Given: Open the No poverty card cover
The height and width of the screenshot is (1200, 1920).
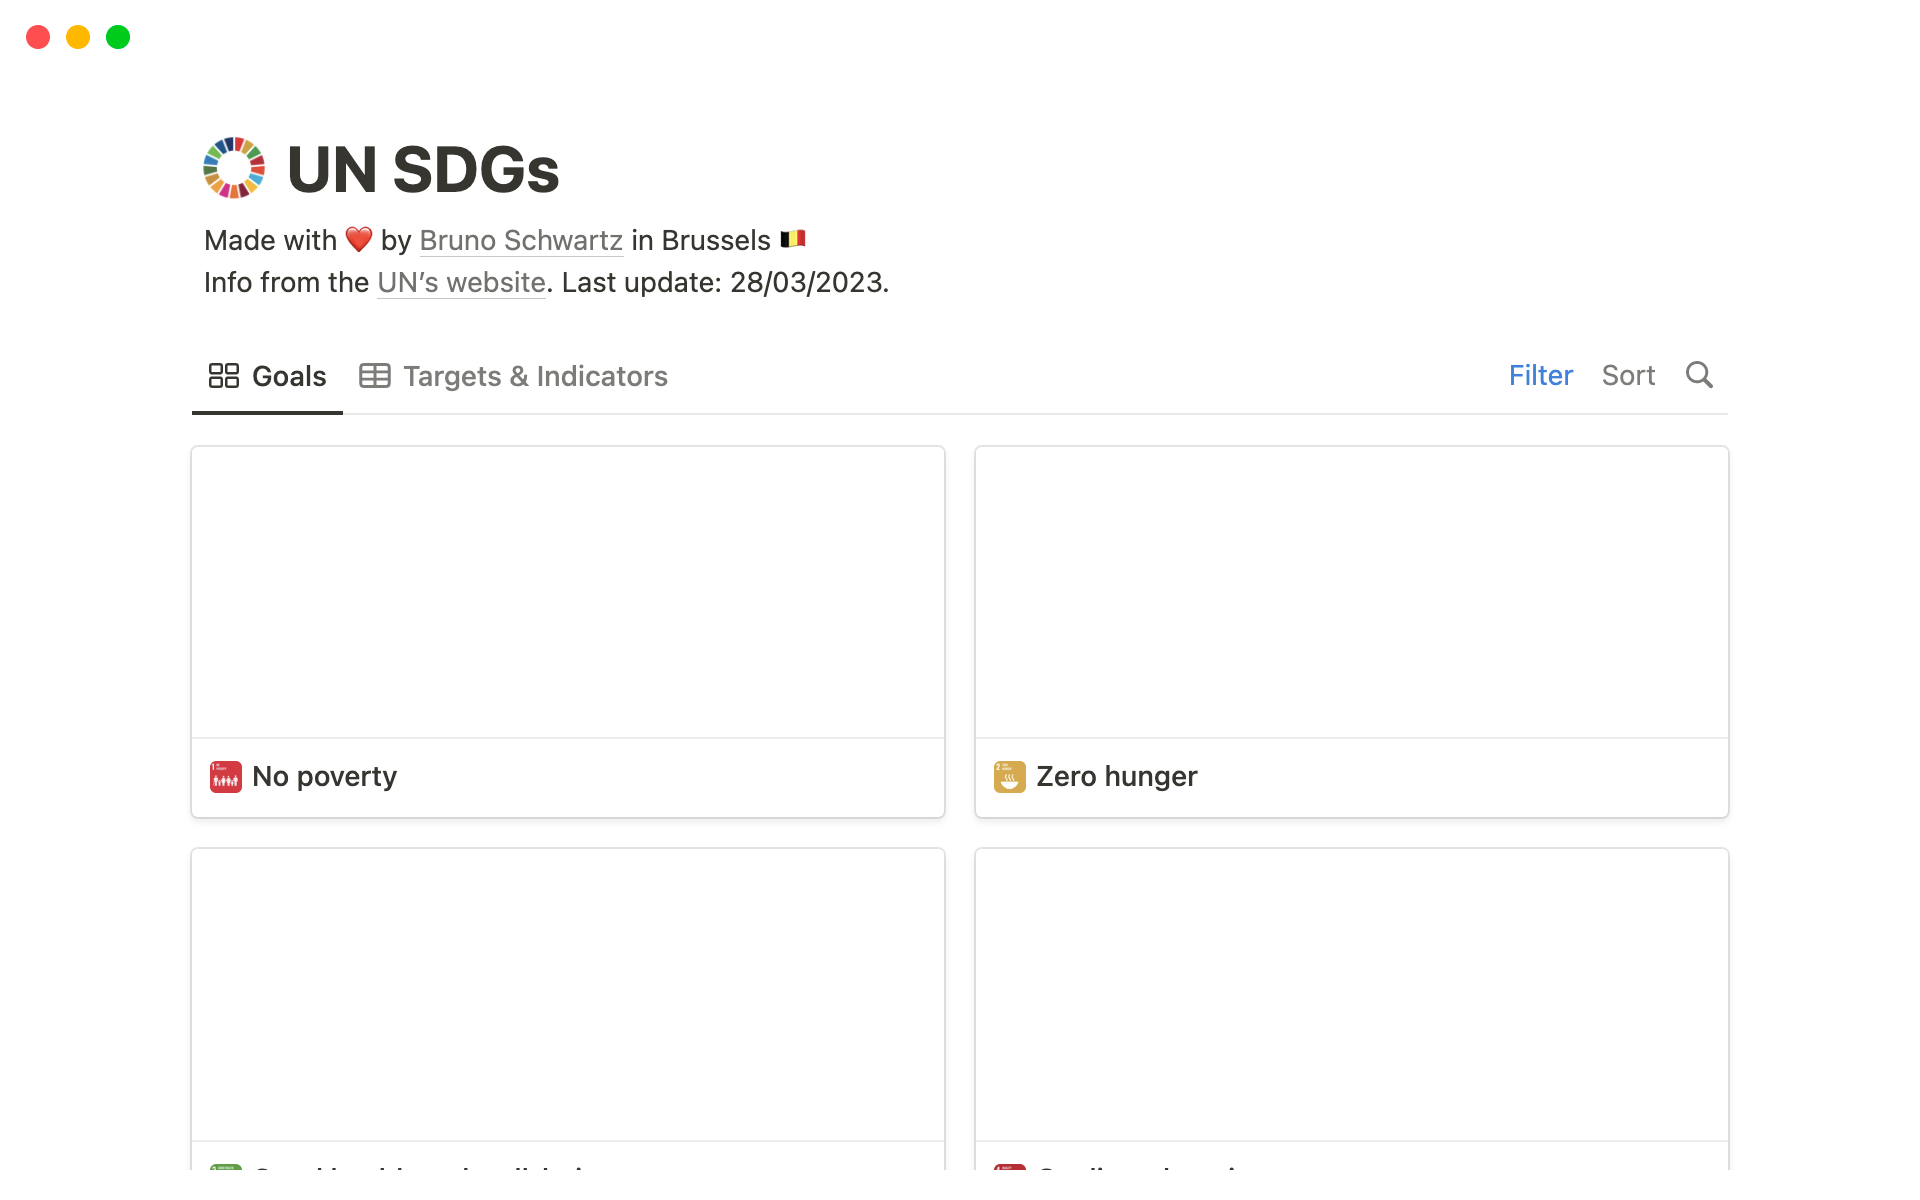Looking at the screenshot, I should (568, 592).
